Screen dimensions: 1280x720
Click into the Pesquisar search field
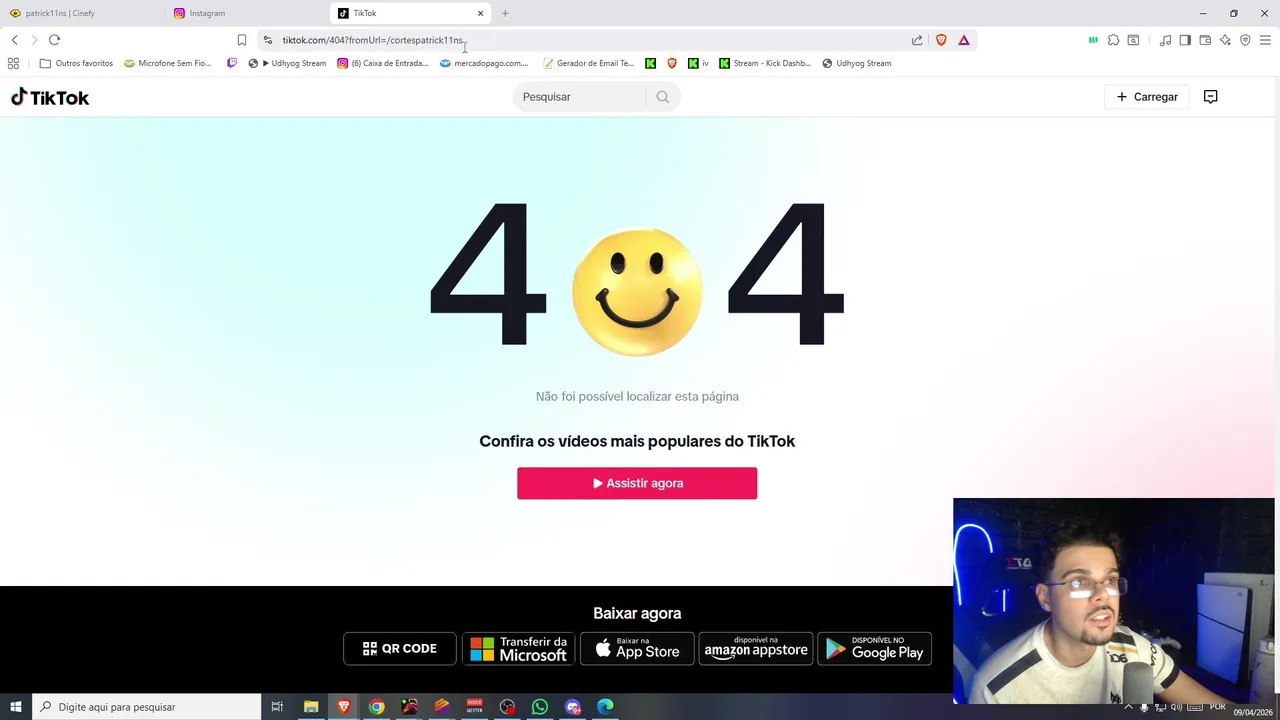[x=580, y=97]
